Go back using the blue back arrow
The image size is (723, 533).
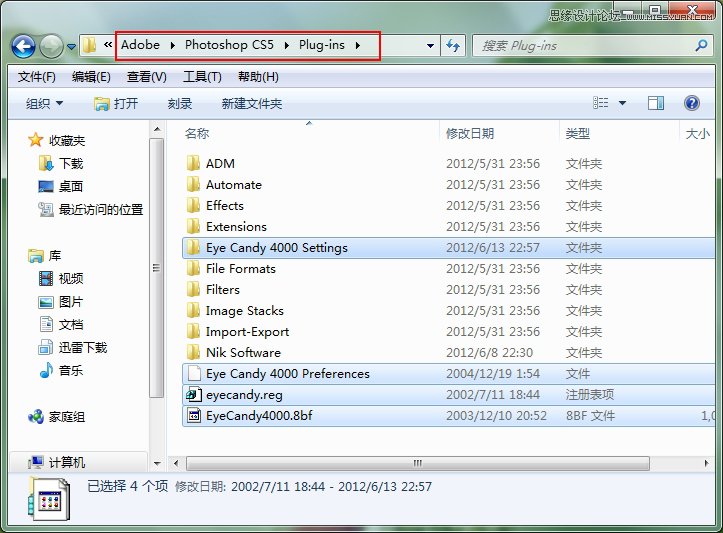point(24,46)
